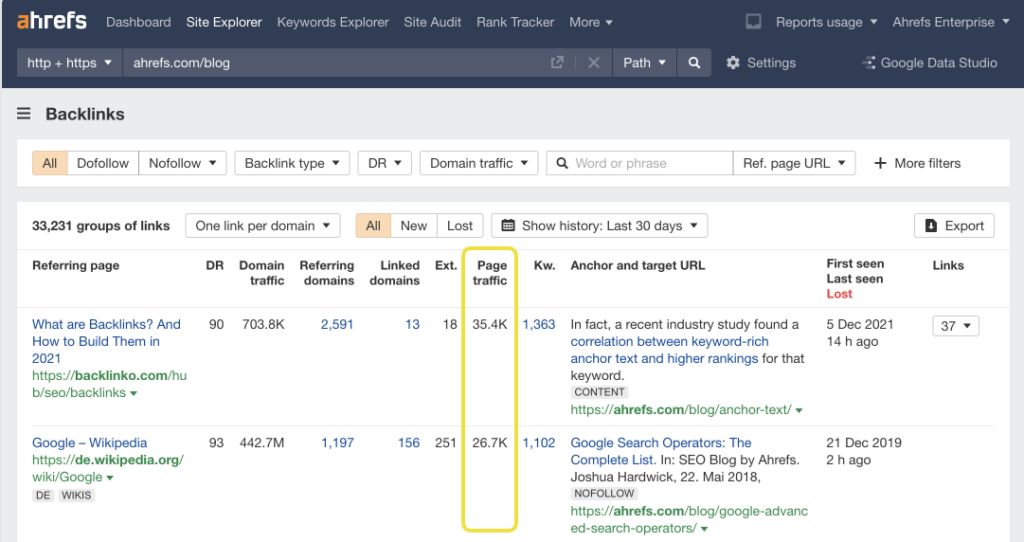Open Rank Tracker

(515, 22)
